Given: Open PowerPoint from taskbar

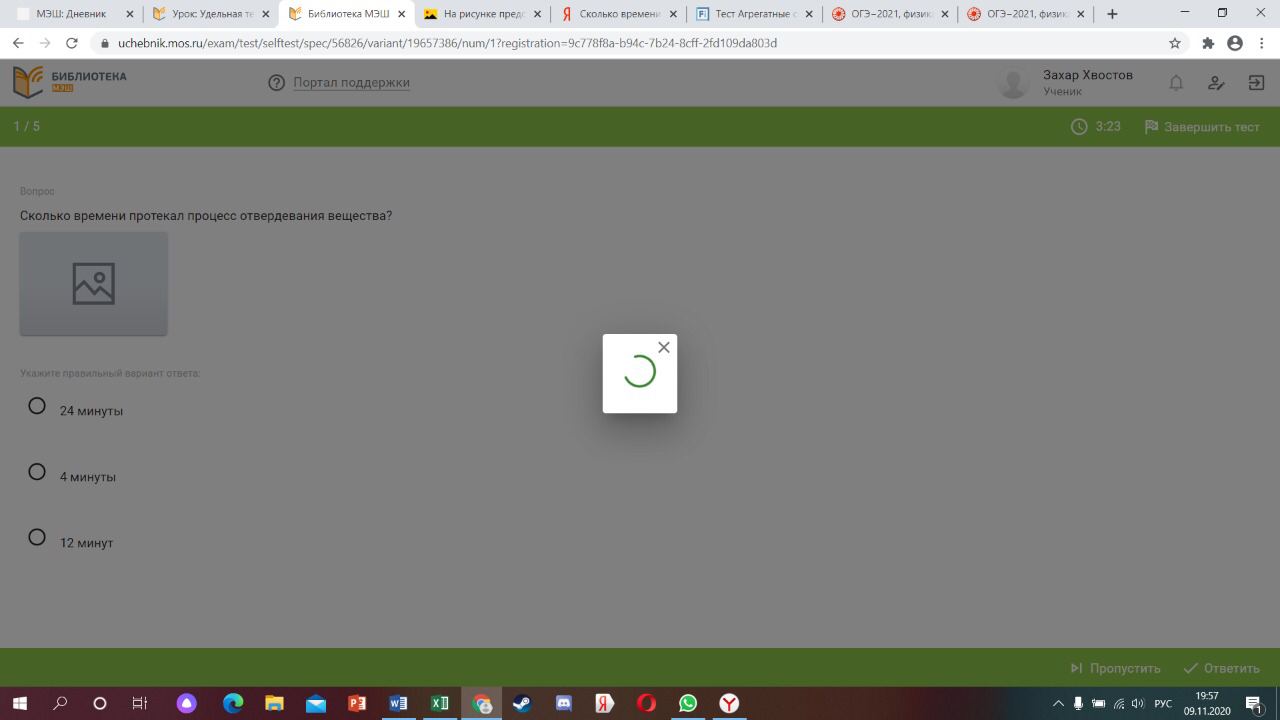Looking at the screenshot, I should [357, 703].
